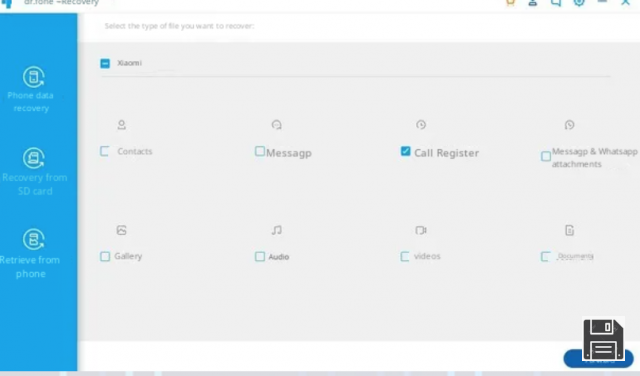Open Phone data recovery sidebar icon
The image size is (640, 376).
pyautogui.click(x=33, y=77)
